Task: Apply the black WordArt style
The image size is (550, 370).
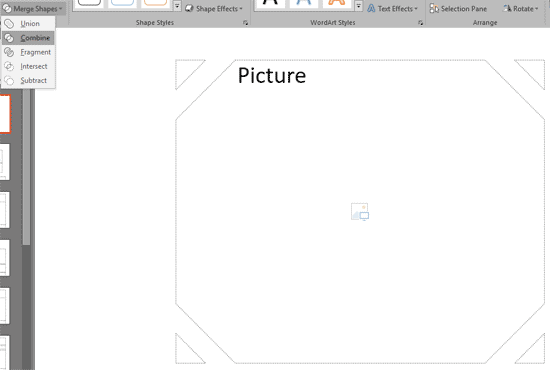Action: point(270,4)
